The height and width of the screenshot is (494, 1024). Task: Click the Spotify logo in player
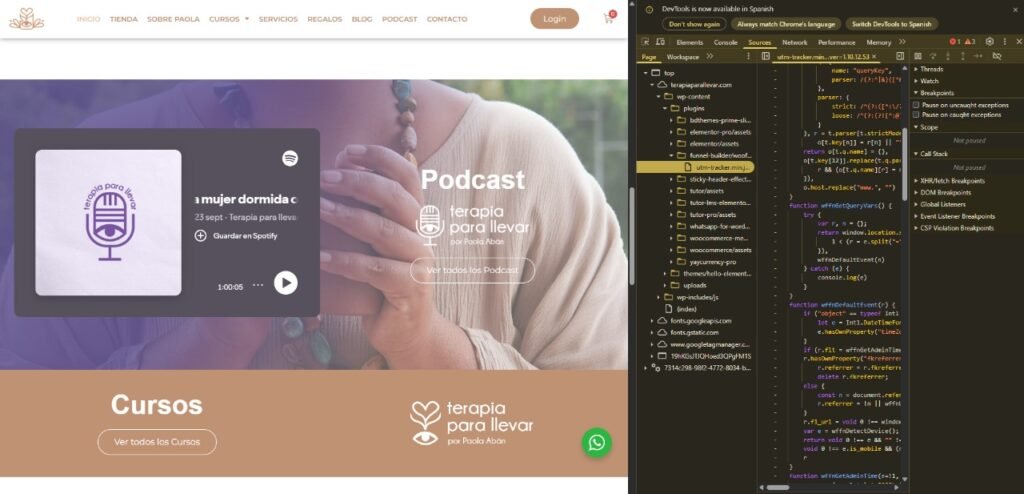pos(290,158)
